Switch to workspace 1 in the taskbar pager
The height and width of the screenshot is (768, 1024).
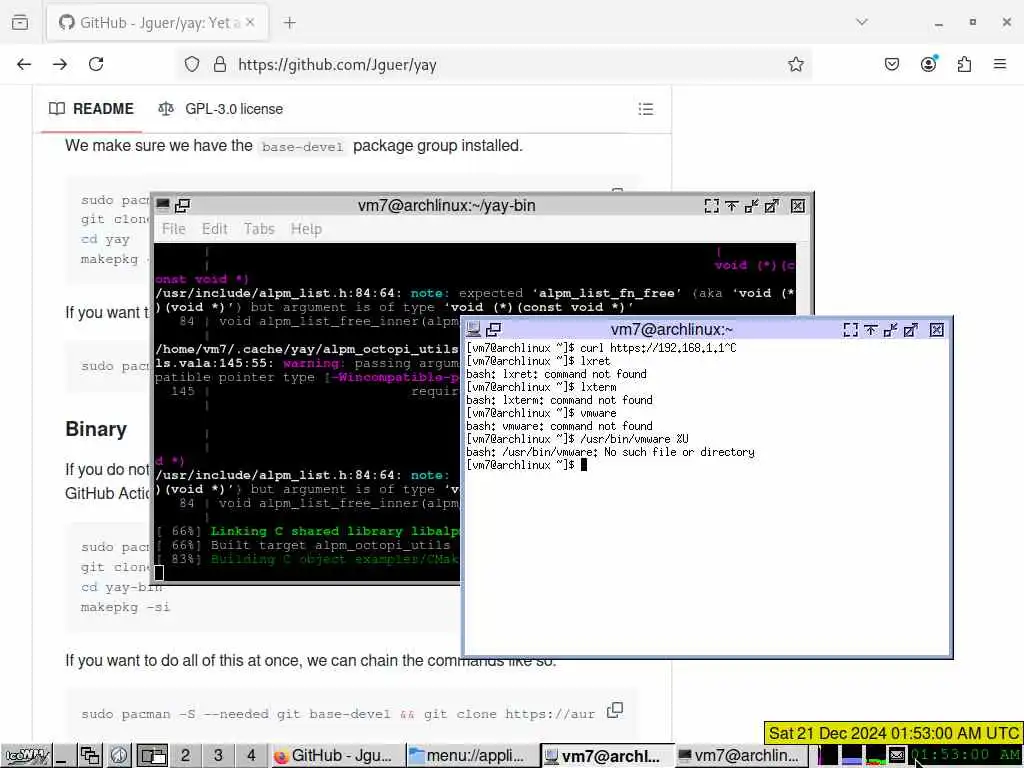point(153,756)
